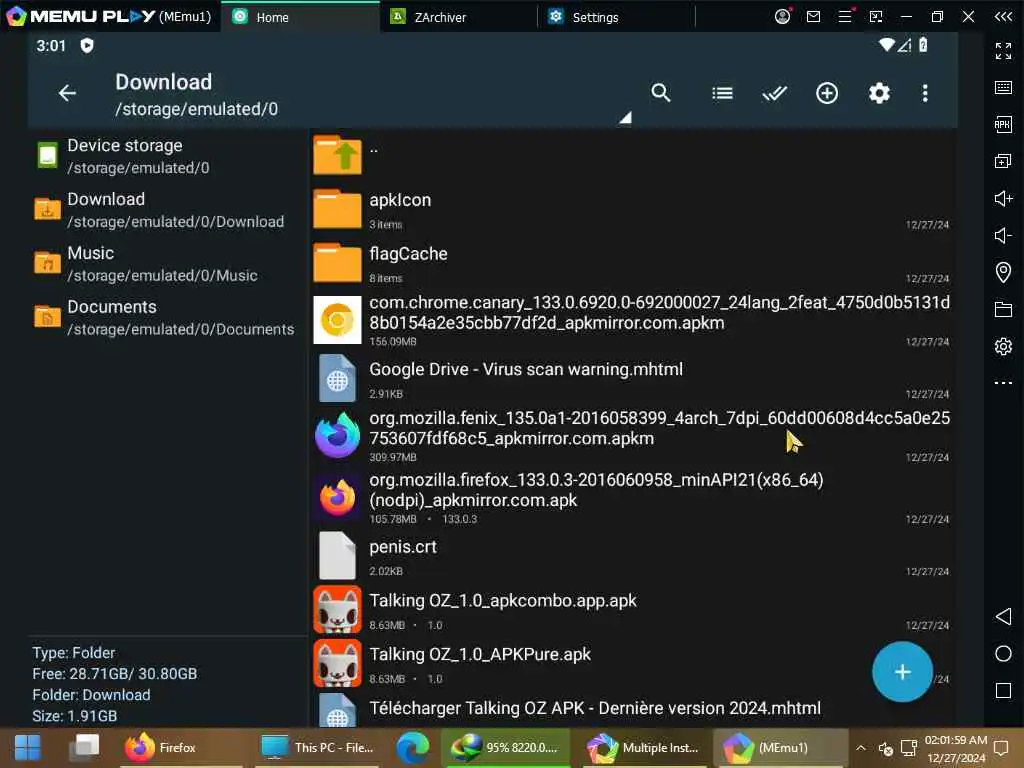Increase volume with speaker plus icon

(x=1003, y=198)
